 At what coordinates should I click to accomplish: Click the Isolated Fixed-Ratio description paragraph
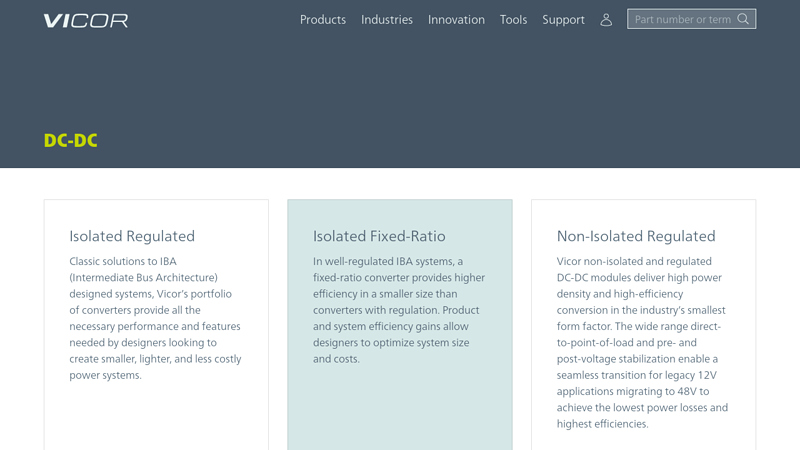click(399, 310)
